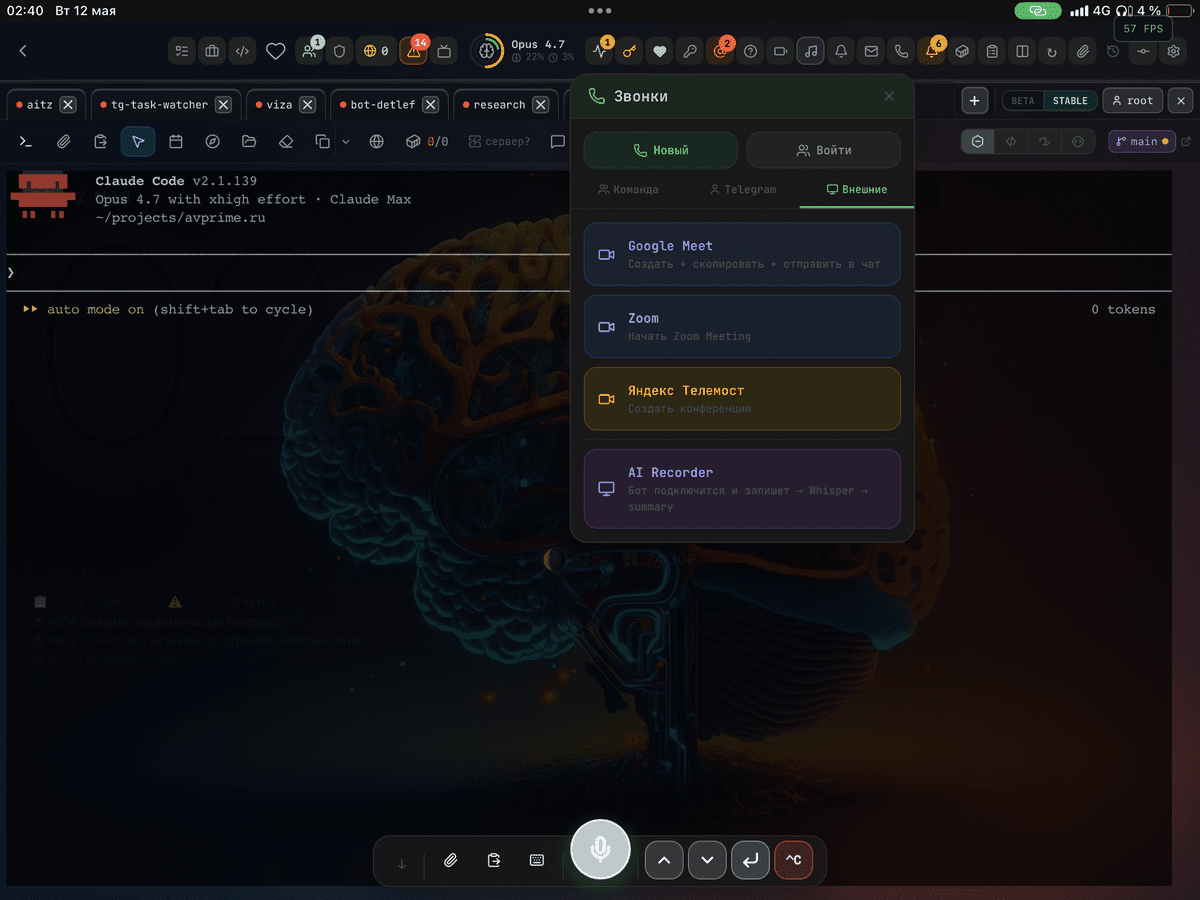1200x900 pixels.
Task: Click the eraser icon in second toolbar
Action: [286, 142]
